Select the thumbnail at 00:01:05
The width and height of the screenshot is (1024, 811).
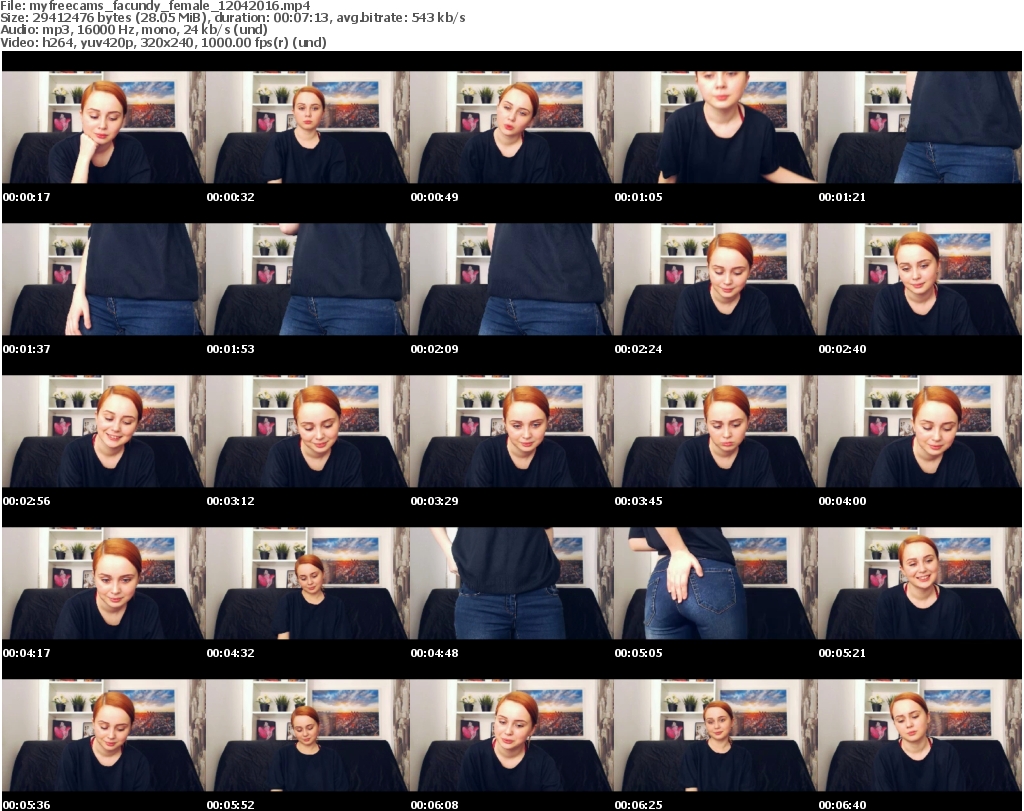coord(716,127)
